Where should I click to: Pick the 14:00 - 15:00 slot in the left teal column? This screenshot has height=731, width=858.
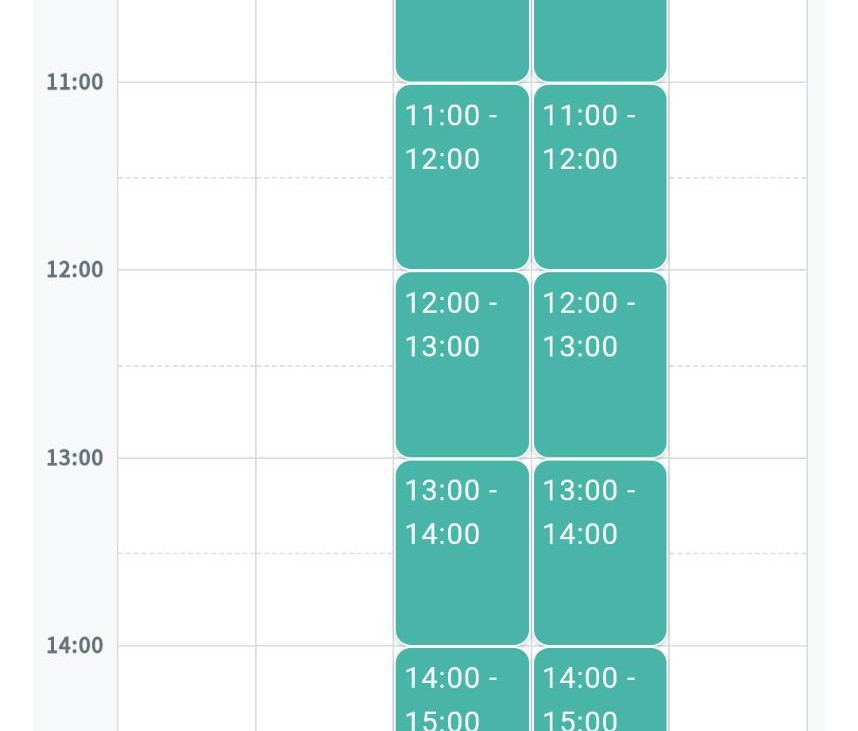462,689
